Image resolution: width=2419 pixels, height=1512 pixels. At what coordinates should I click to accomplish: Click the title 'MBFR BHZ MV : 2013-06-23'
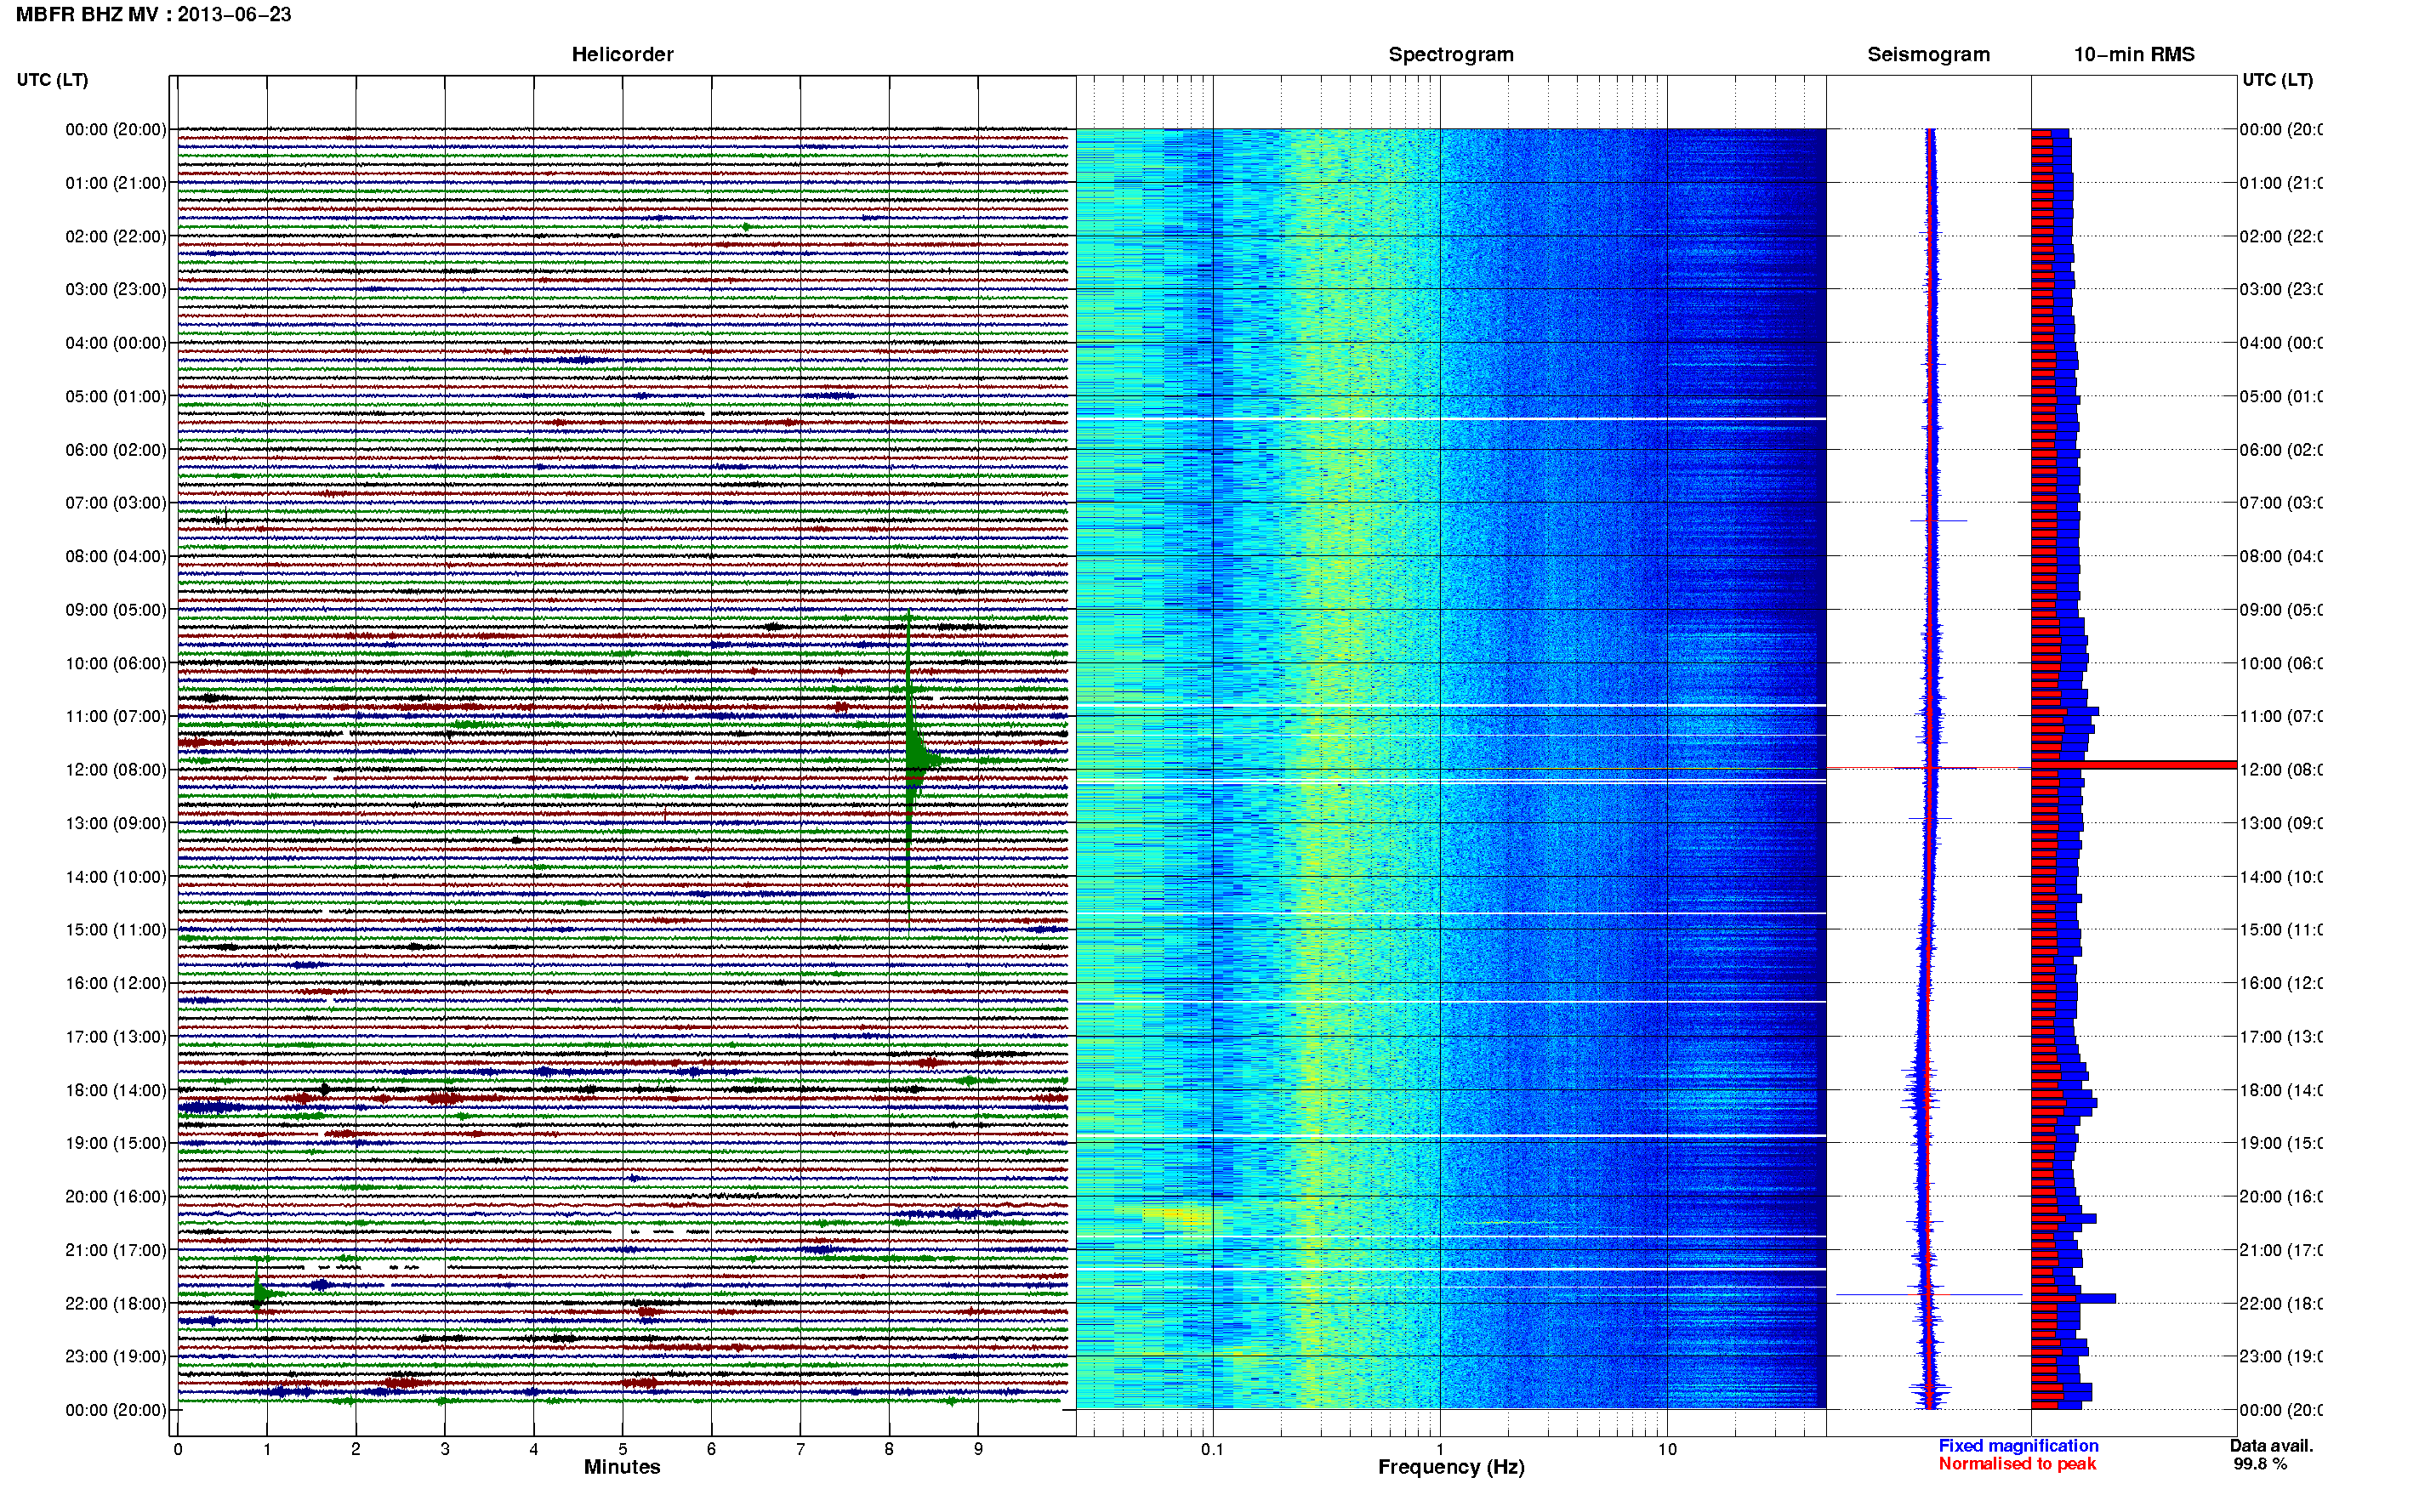coord(153,14)
